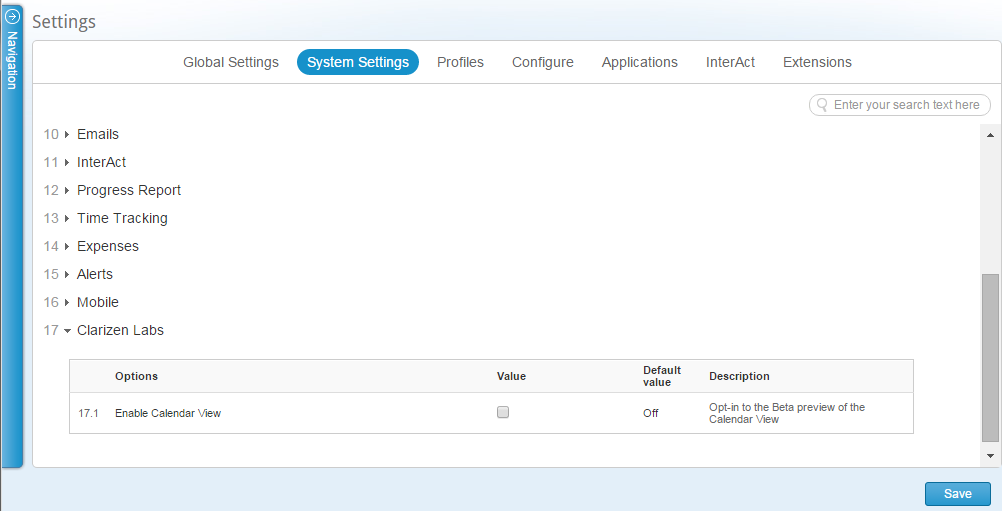Click the search magnifier icon

[822, 105]
